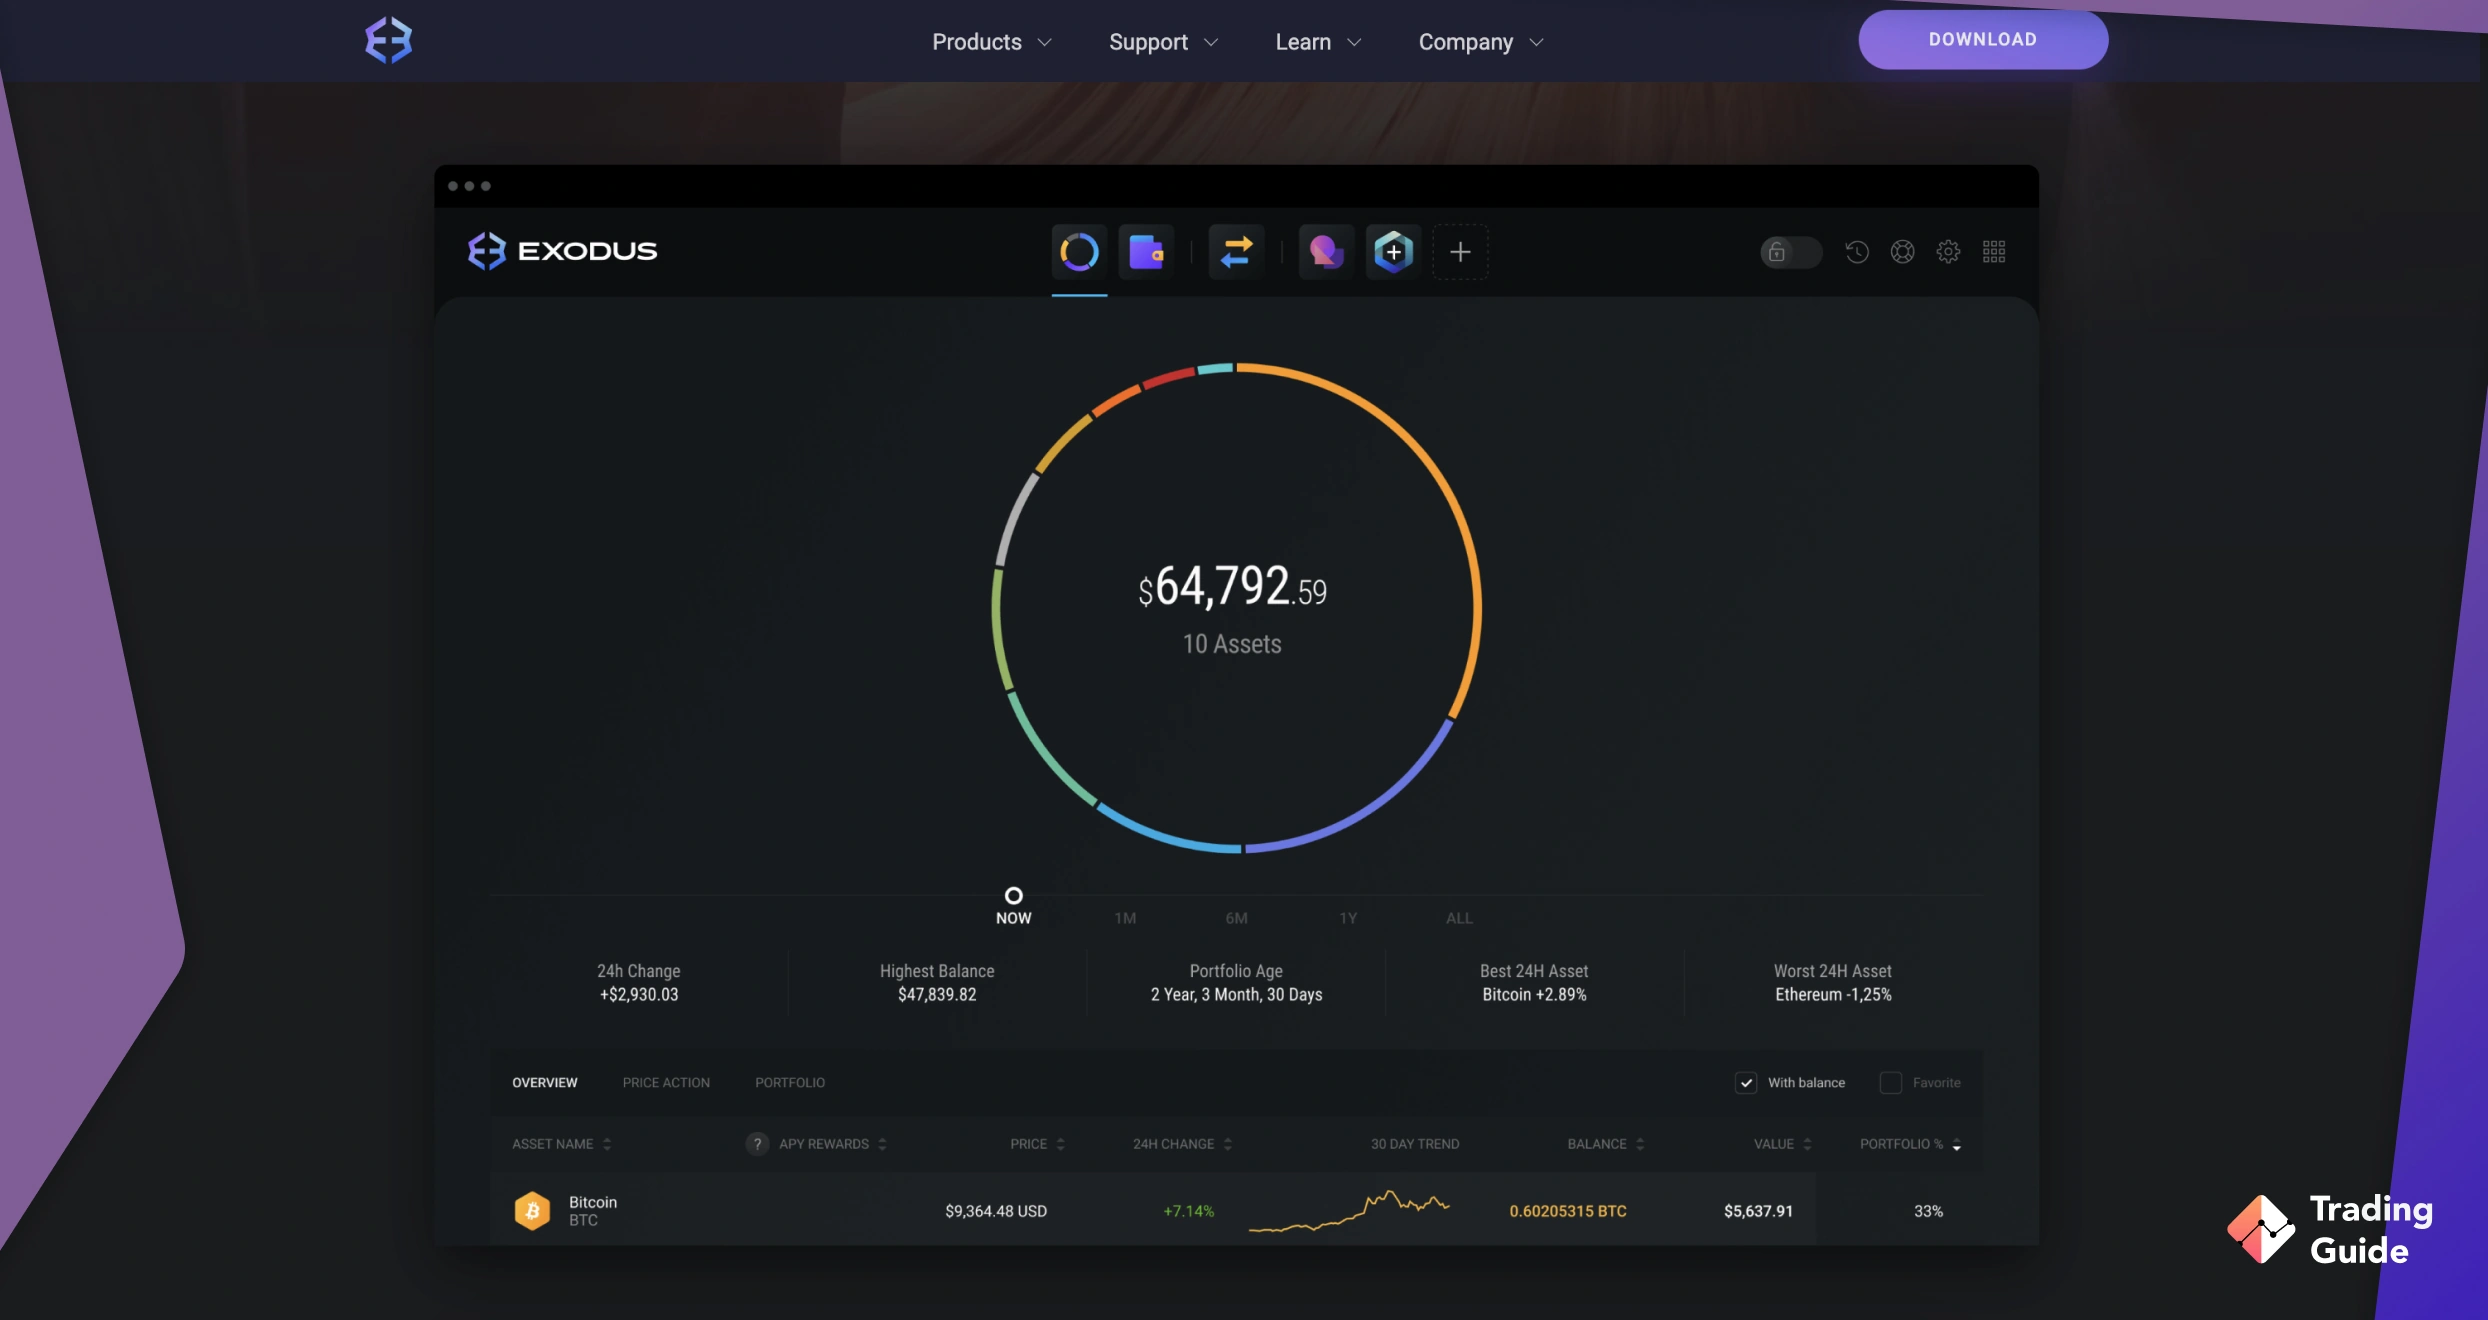Click the Exodus wordmark logo in app
2488x1320 pixels.
pos(563,251)
